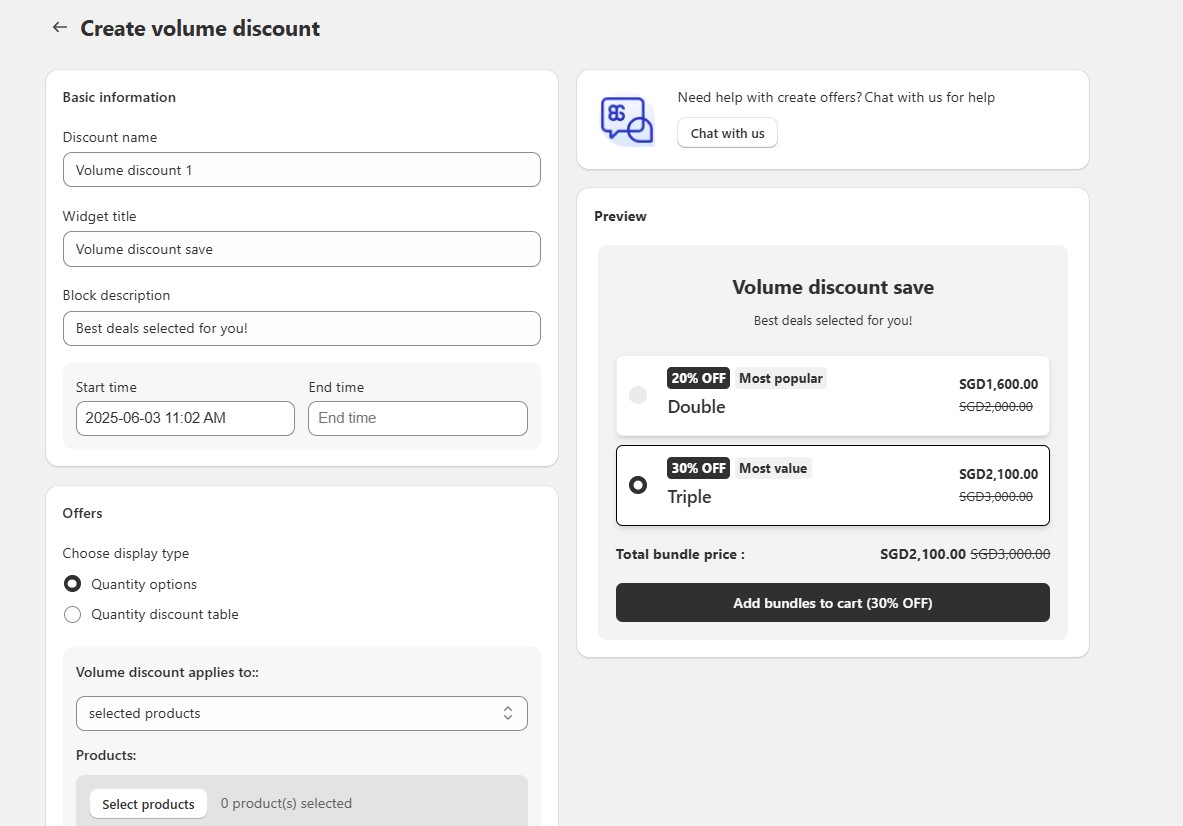Click the Most value label
Viewport: 1183px width, 826px height.
(x=773, y=468)
